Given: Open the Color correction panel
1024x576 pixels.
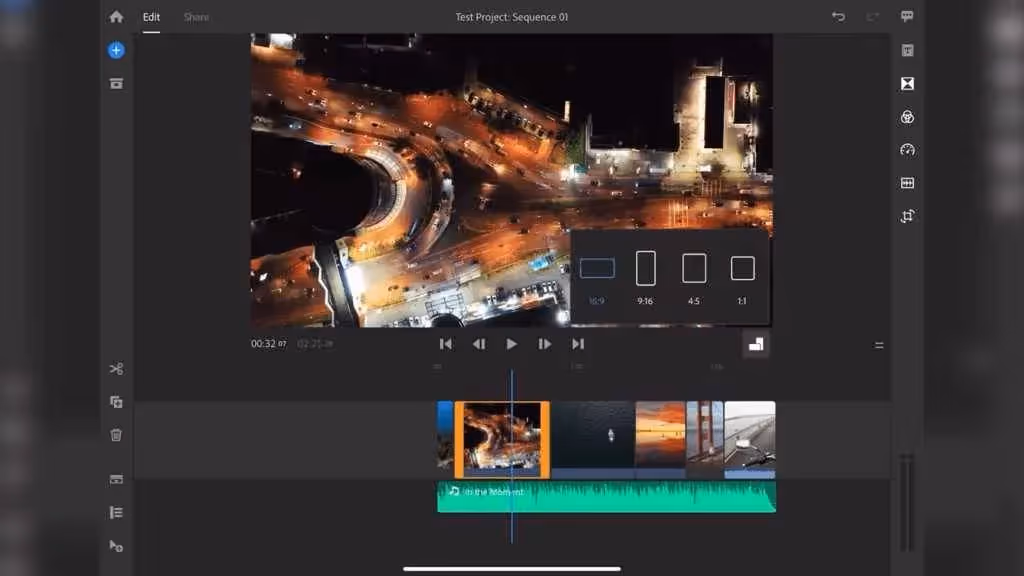Looking at the screenshot, I should (x=906, y=117).
